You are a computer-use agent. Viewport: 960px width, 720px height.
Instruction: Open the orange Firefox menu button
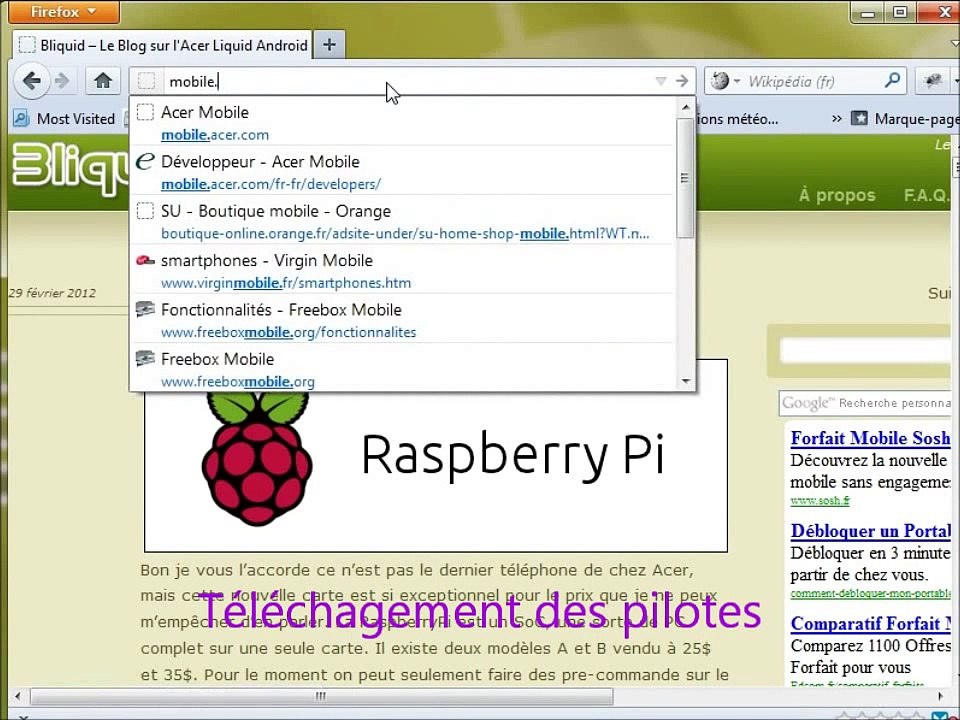point(64,12)
